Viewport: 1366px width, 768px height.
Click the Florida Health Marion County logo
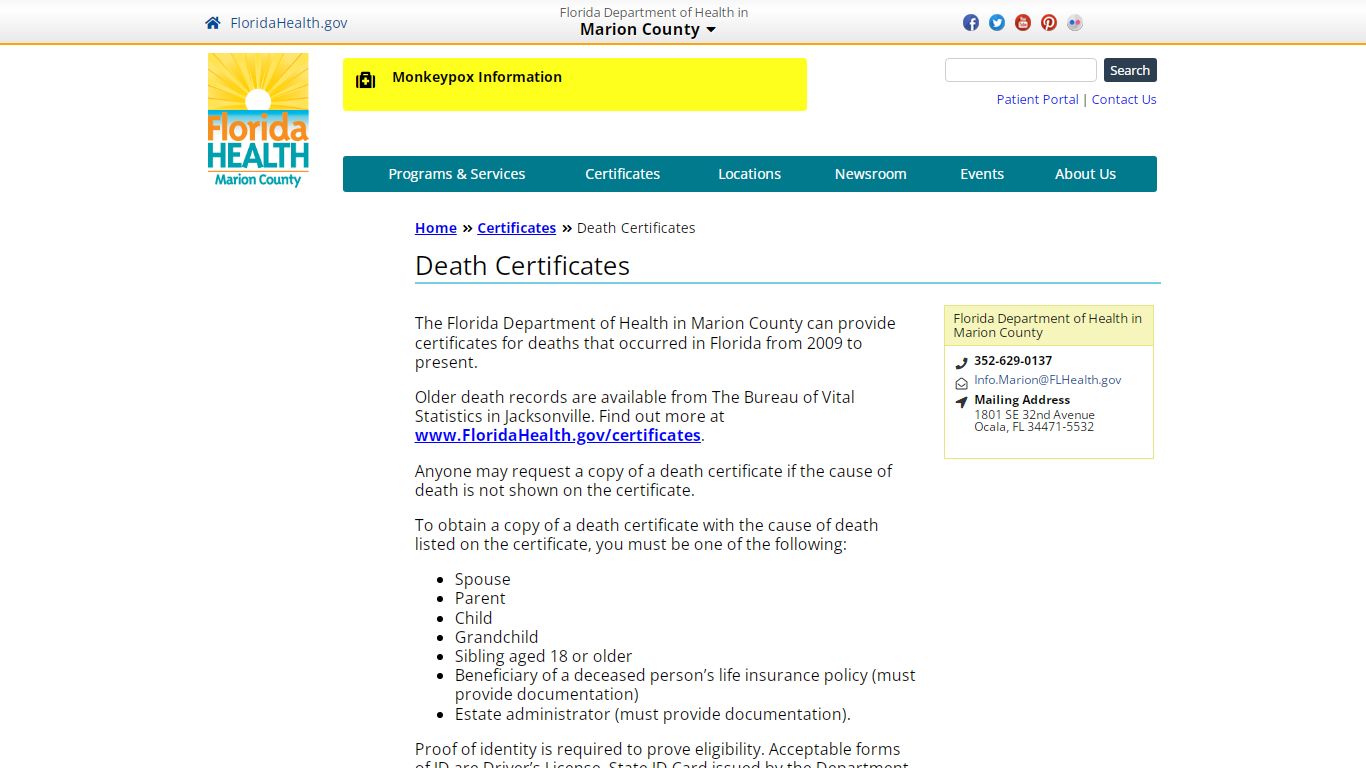(258, 120)
